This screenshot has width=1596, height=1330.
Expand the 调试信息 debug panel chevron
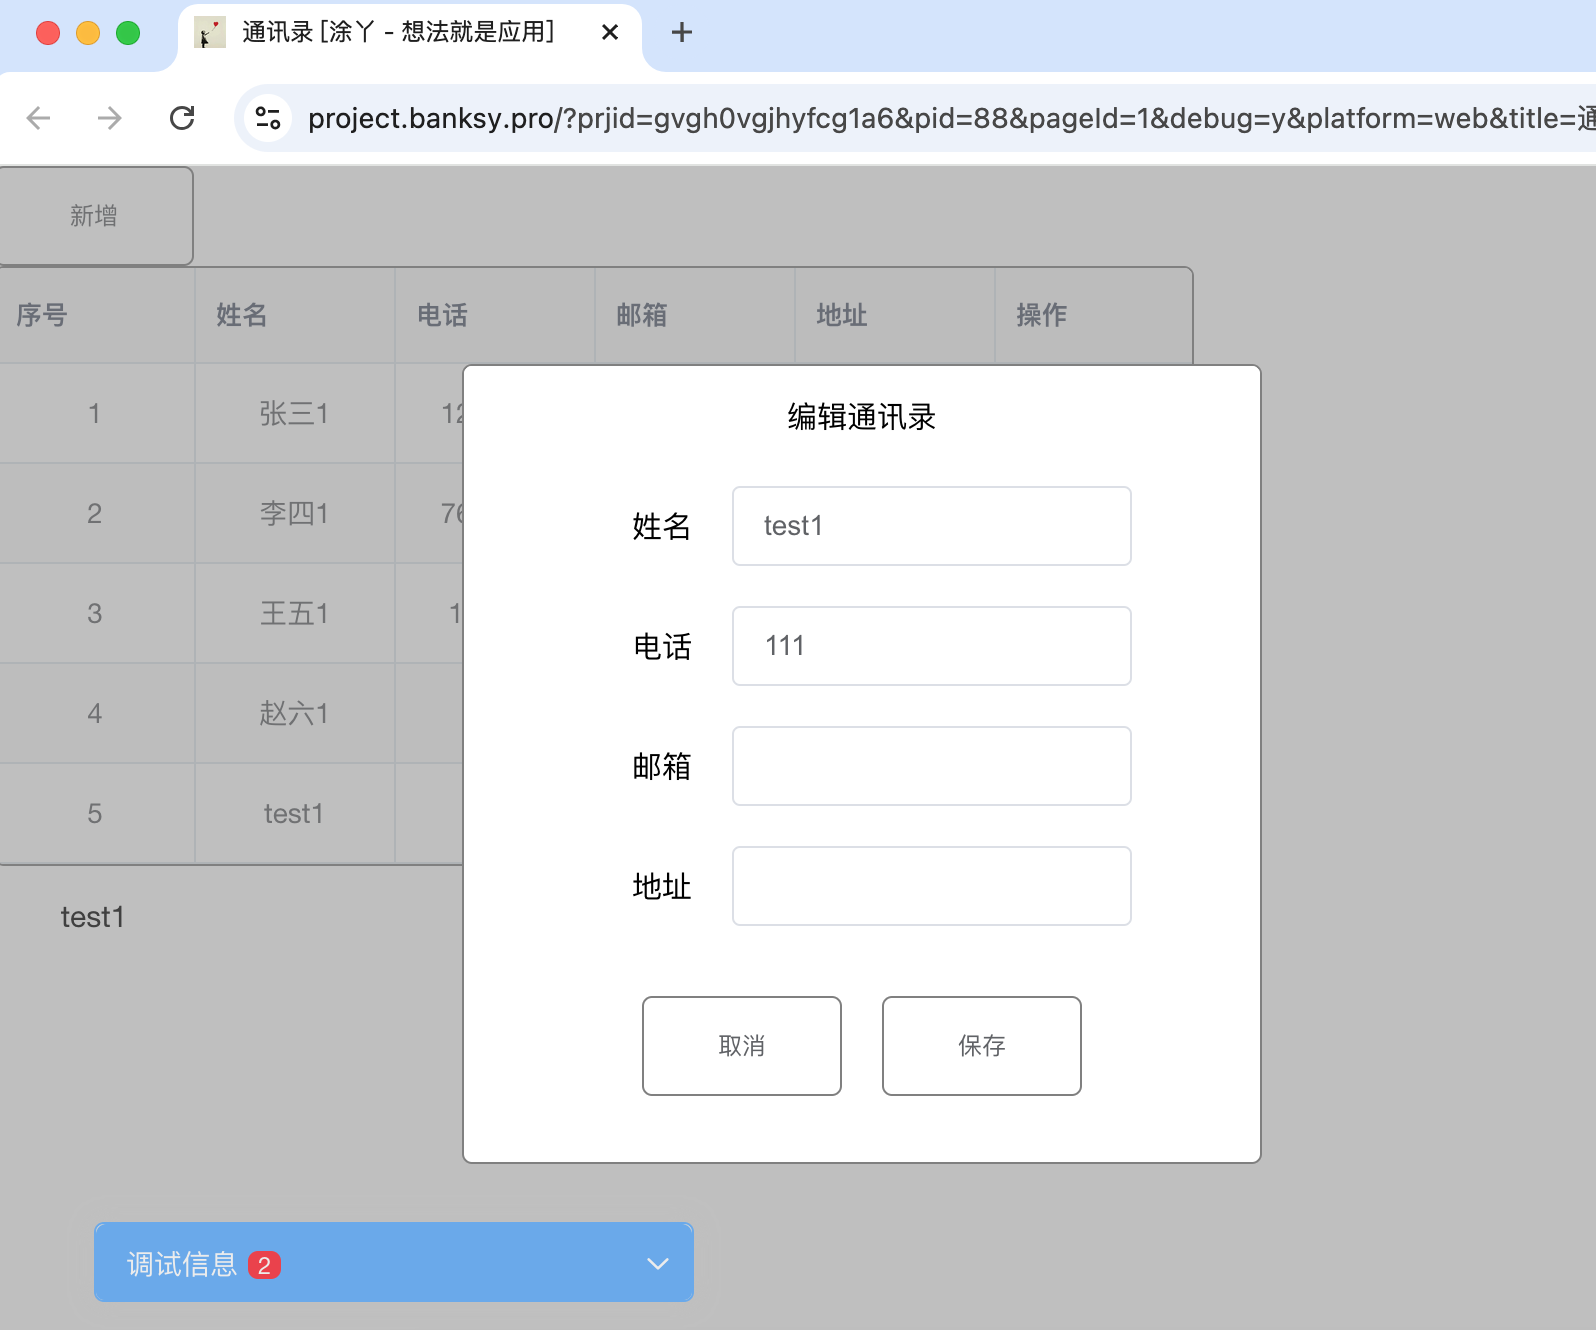pyautogui.click(x=658, y=1264)
